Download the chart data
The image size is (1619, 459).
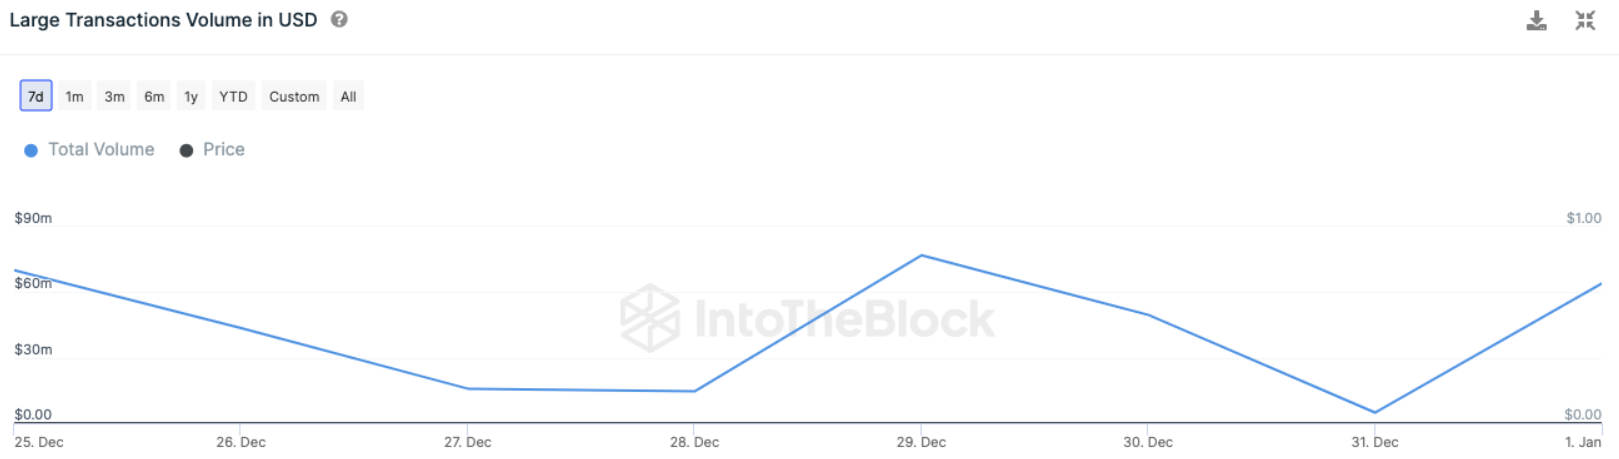[1536, 20]
